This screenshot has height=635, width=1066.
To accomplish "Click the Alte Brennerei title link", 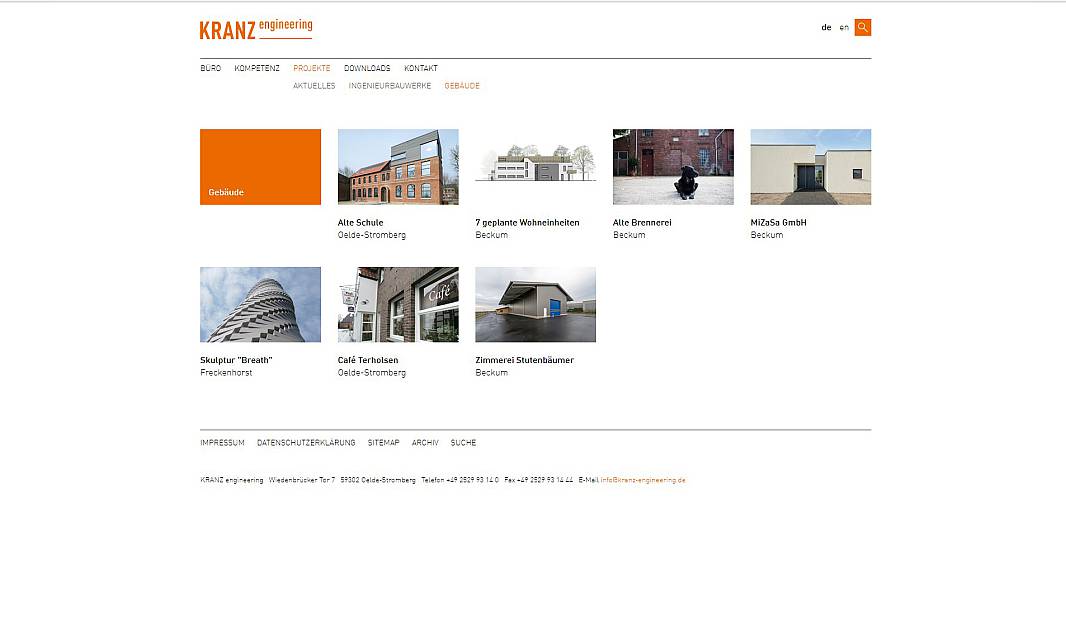I will pos(642,222).
